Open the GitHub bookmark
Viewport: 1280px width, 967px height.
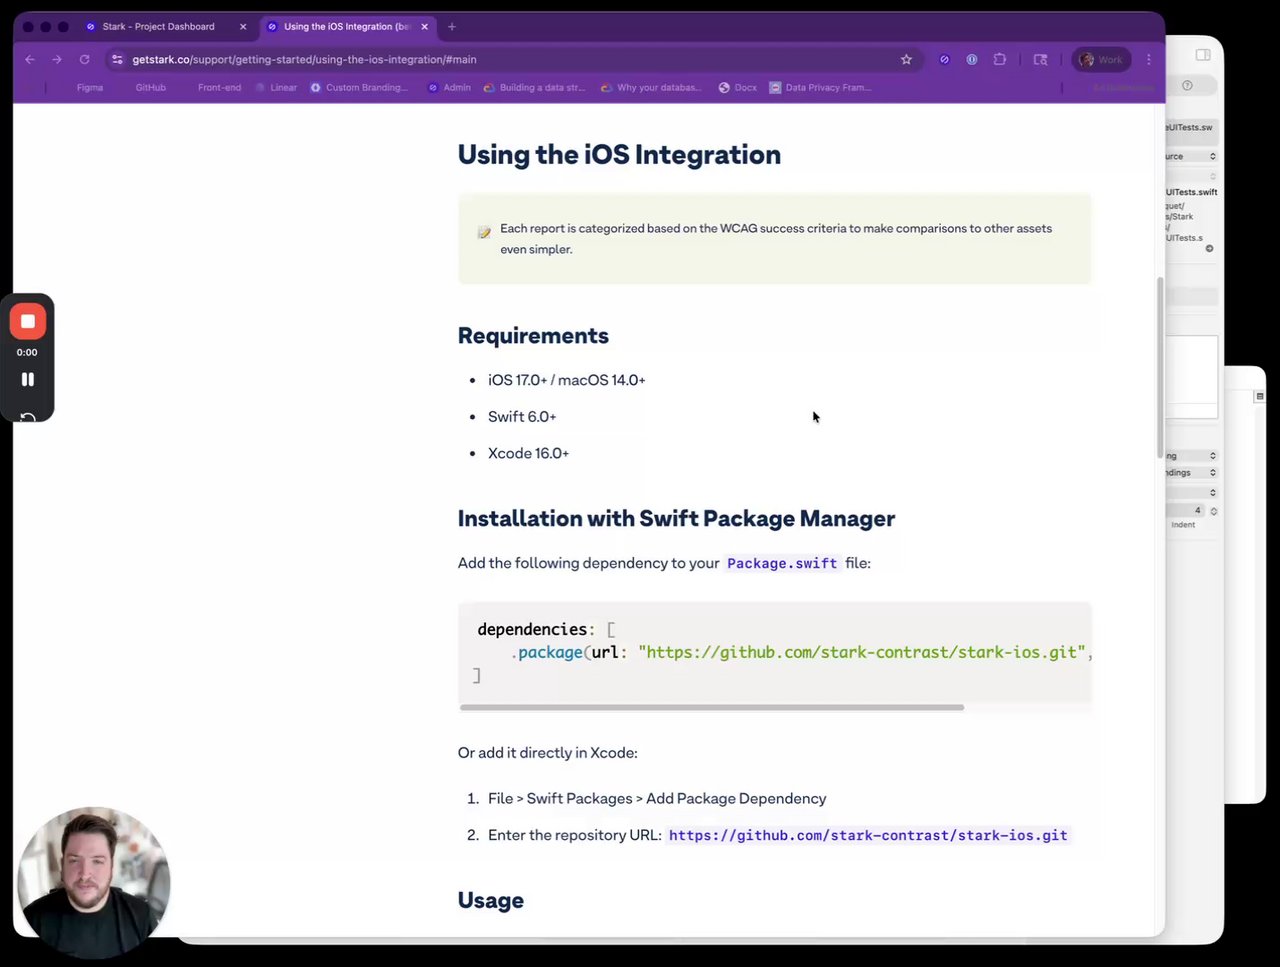click(150, 88)
